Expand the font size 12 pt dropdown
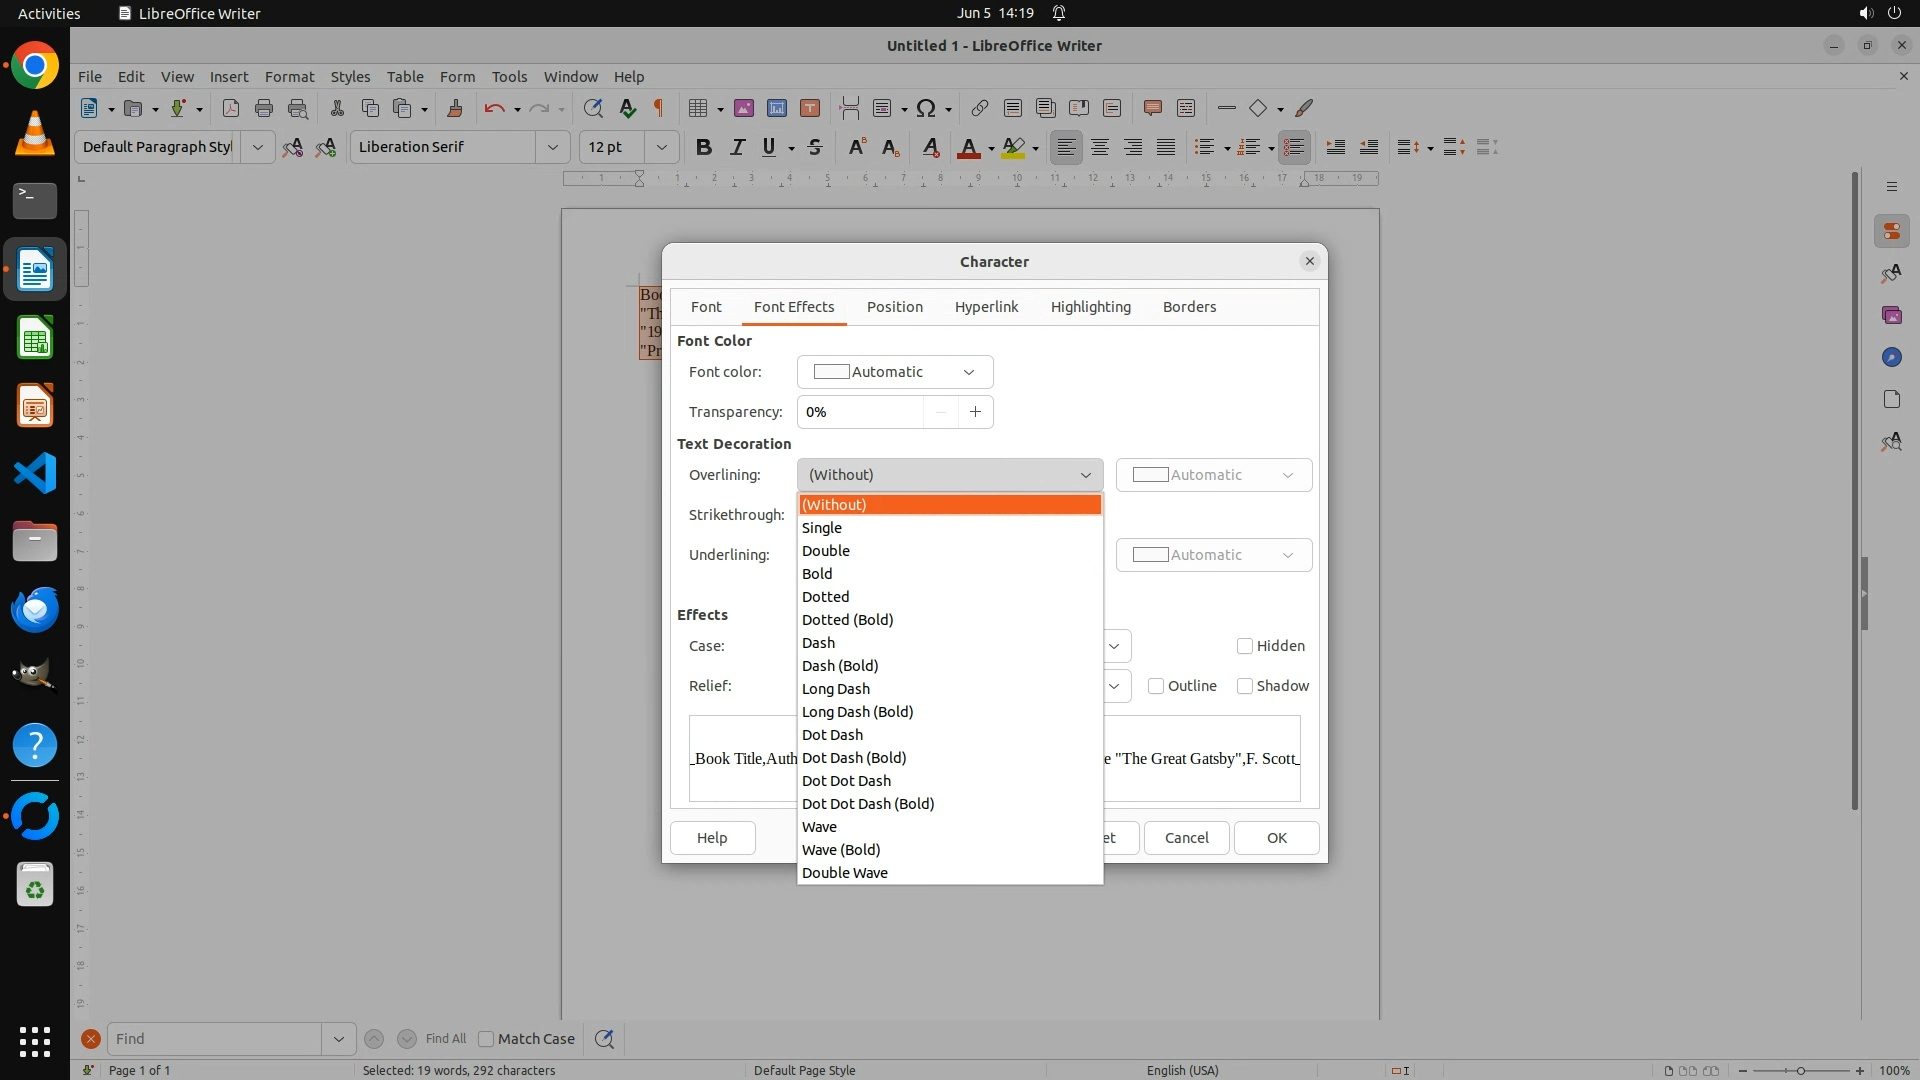The height and width of the screenshot is (1080, 1920). (x=661, y=147)
